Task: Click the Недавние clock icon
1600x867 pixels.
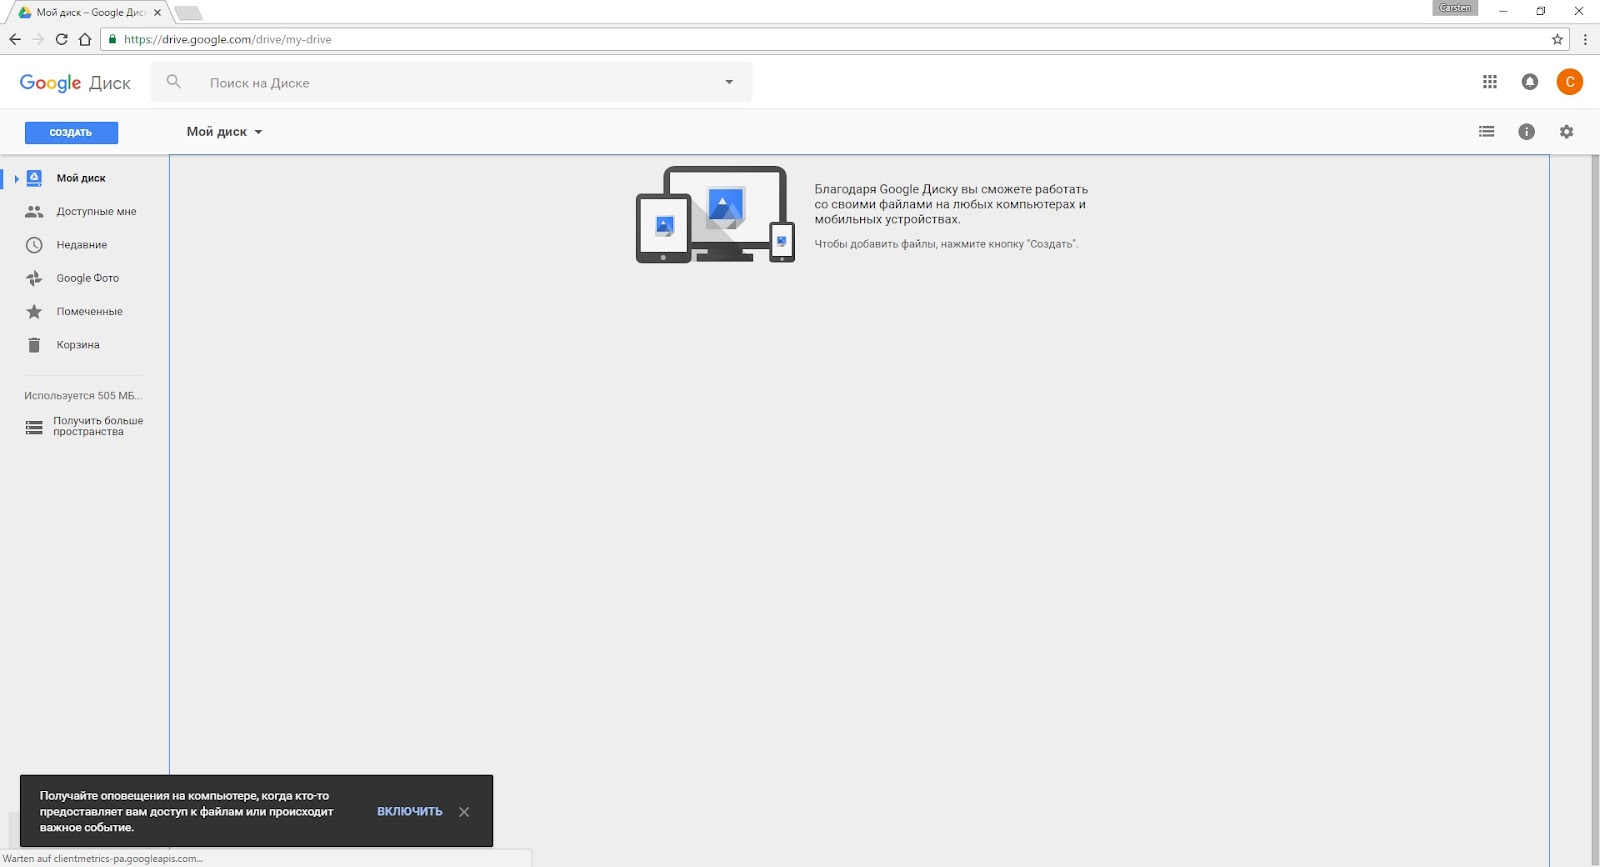Action: (34, 245)
